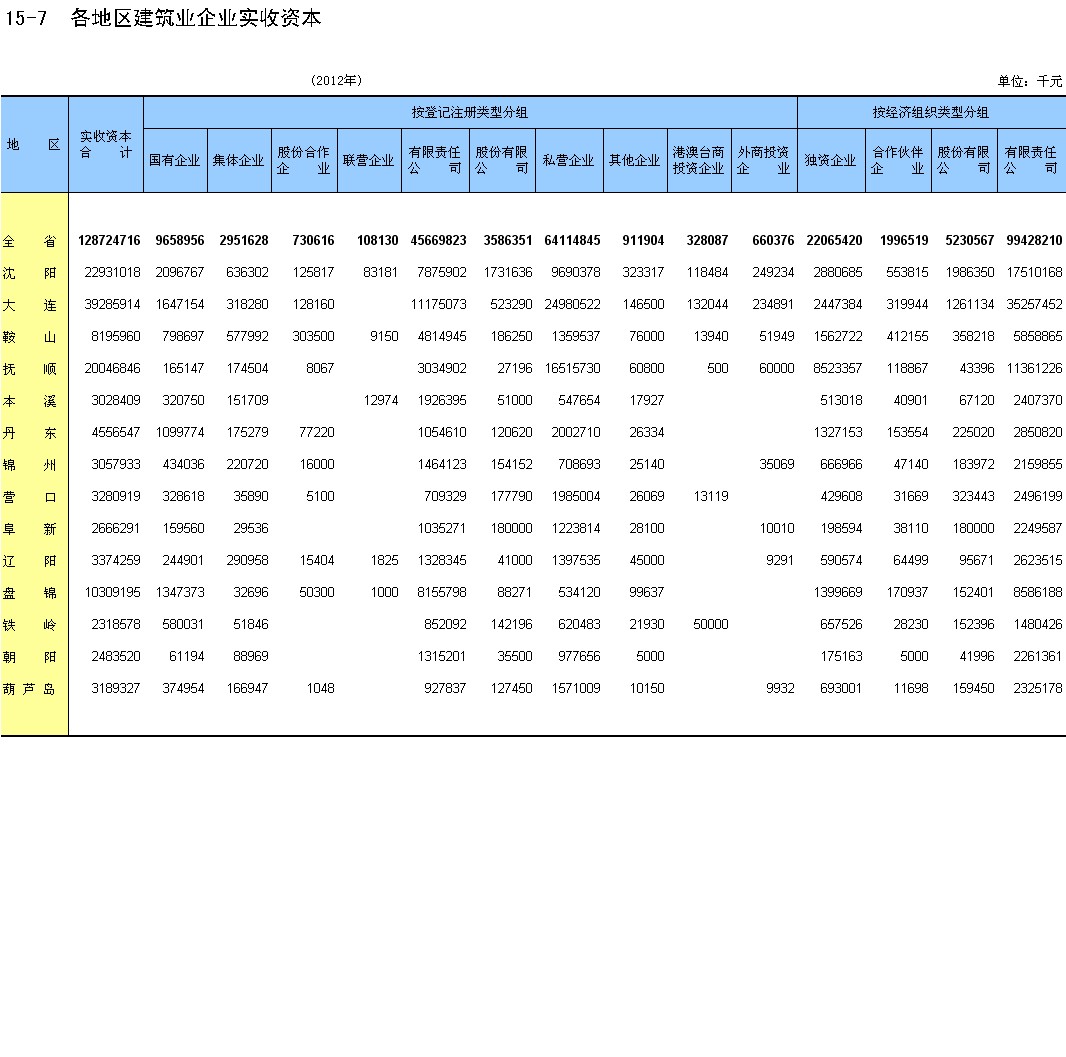Click the table title '15-7 各地区建筑业企业实收资本'

(x=163, y=18)
